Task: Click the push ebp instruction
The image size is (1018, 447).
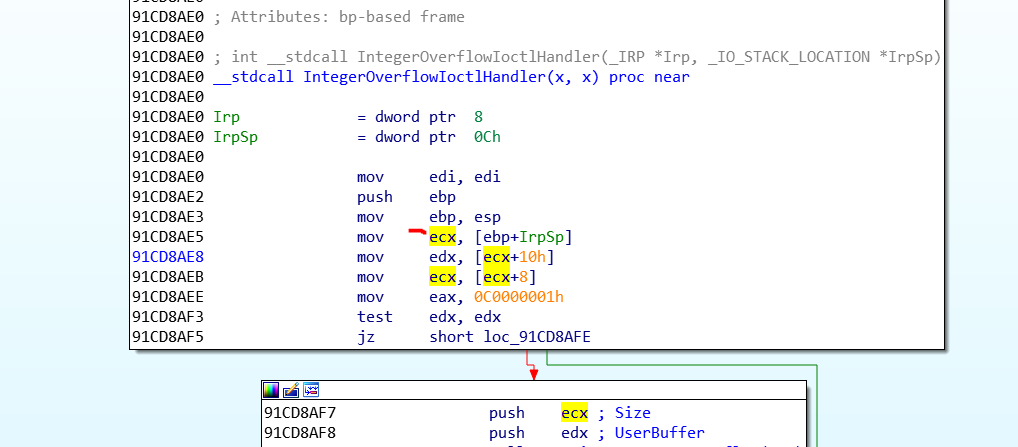Action: pyautogui.click(x=375, y=197)
